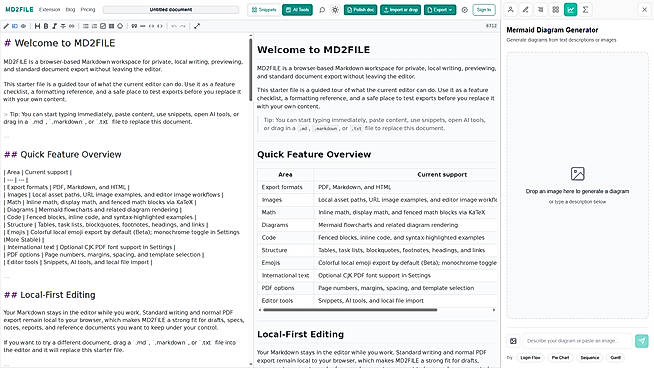Image resolution: width=654 pixels, height=368 pixels.
Task: Insert a blockquote with the quote icon
Action: pyautogui.click(x=134, y=26)
